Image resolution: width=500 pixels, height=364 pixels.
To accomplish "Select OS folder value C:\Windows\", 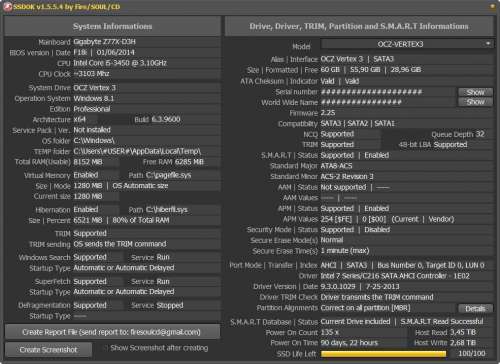I will [94, 140].
